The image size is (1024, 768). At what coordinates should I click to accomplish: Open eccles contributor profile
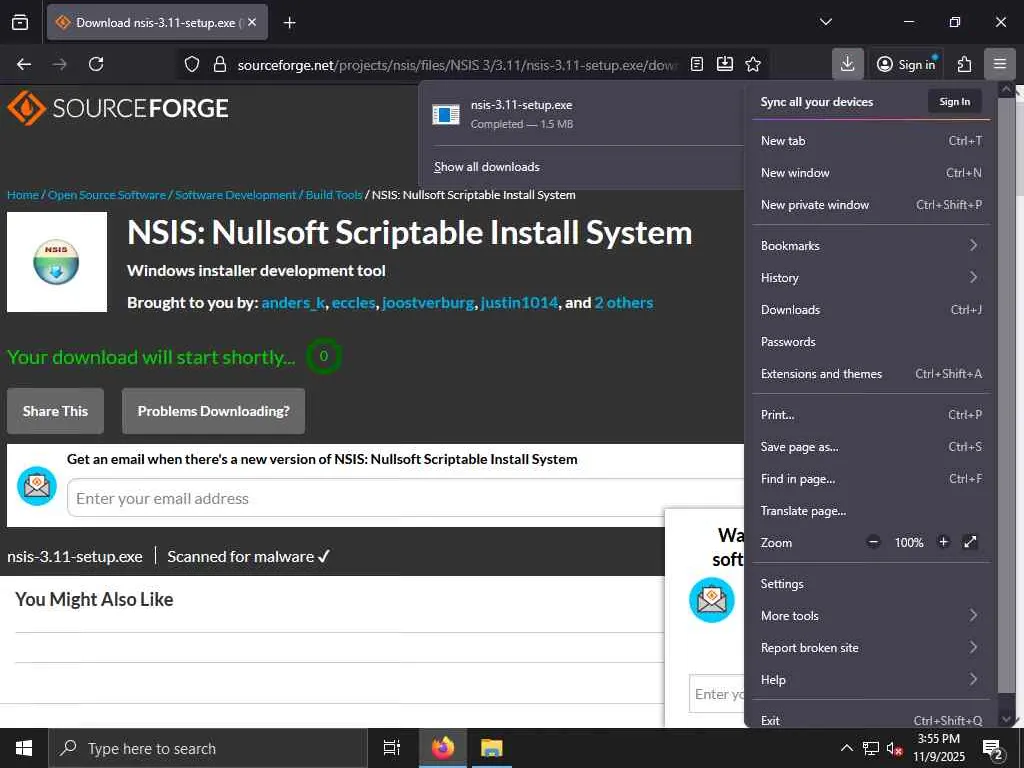click(x=353, y=303)
